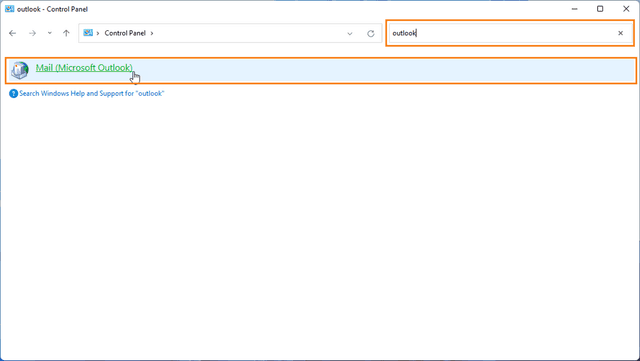Open the recent locations dropdown arrow

coord(49,33)
